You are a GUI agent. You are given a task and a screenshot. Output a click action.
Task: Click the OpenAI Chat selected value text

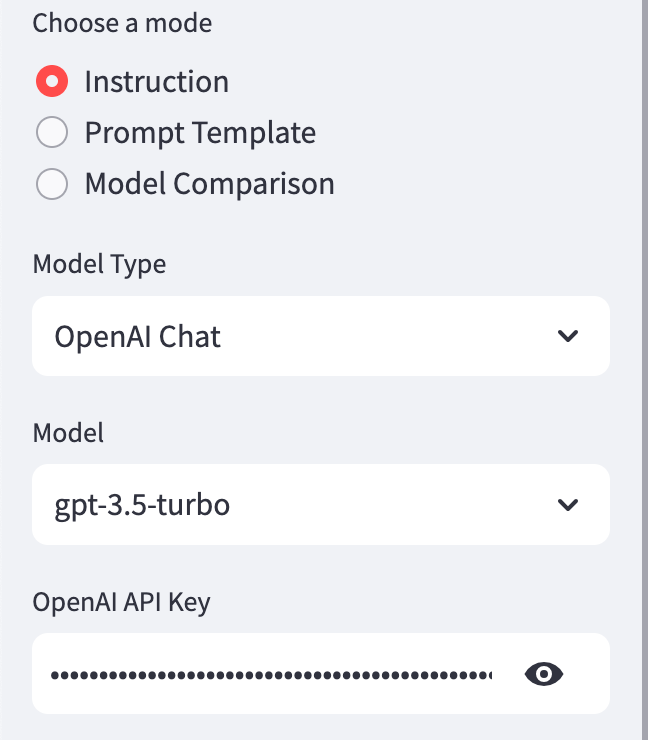point(138,336)
